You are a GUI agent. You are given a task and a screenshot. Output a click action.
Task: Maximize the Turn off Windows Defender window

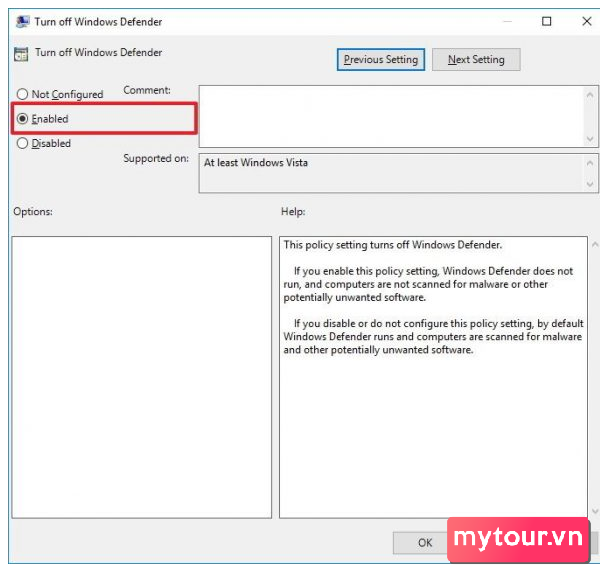(x=547, y=21)
